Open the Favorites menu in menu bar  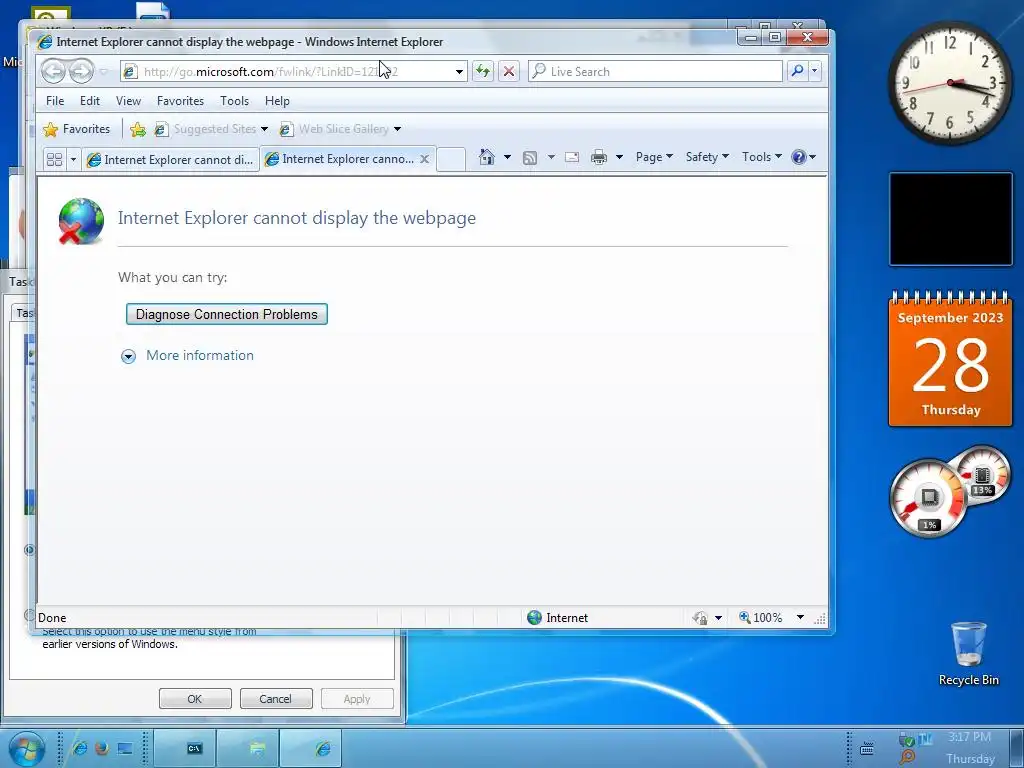tap(180, 101)
